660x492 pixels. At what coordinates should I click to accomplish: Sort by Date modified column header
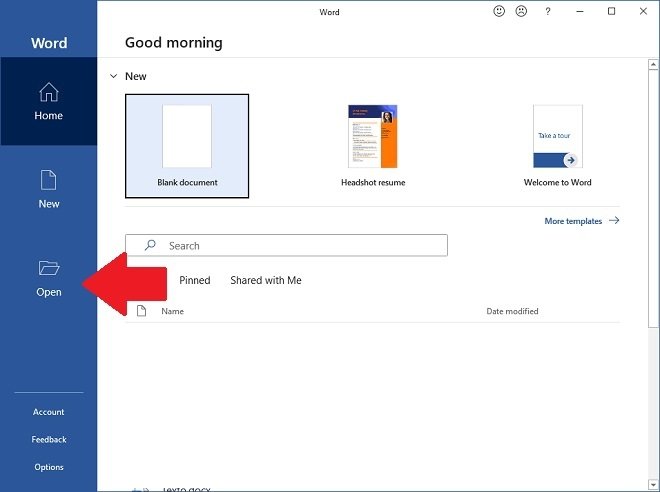pos(512,311)
